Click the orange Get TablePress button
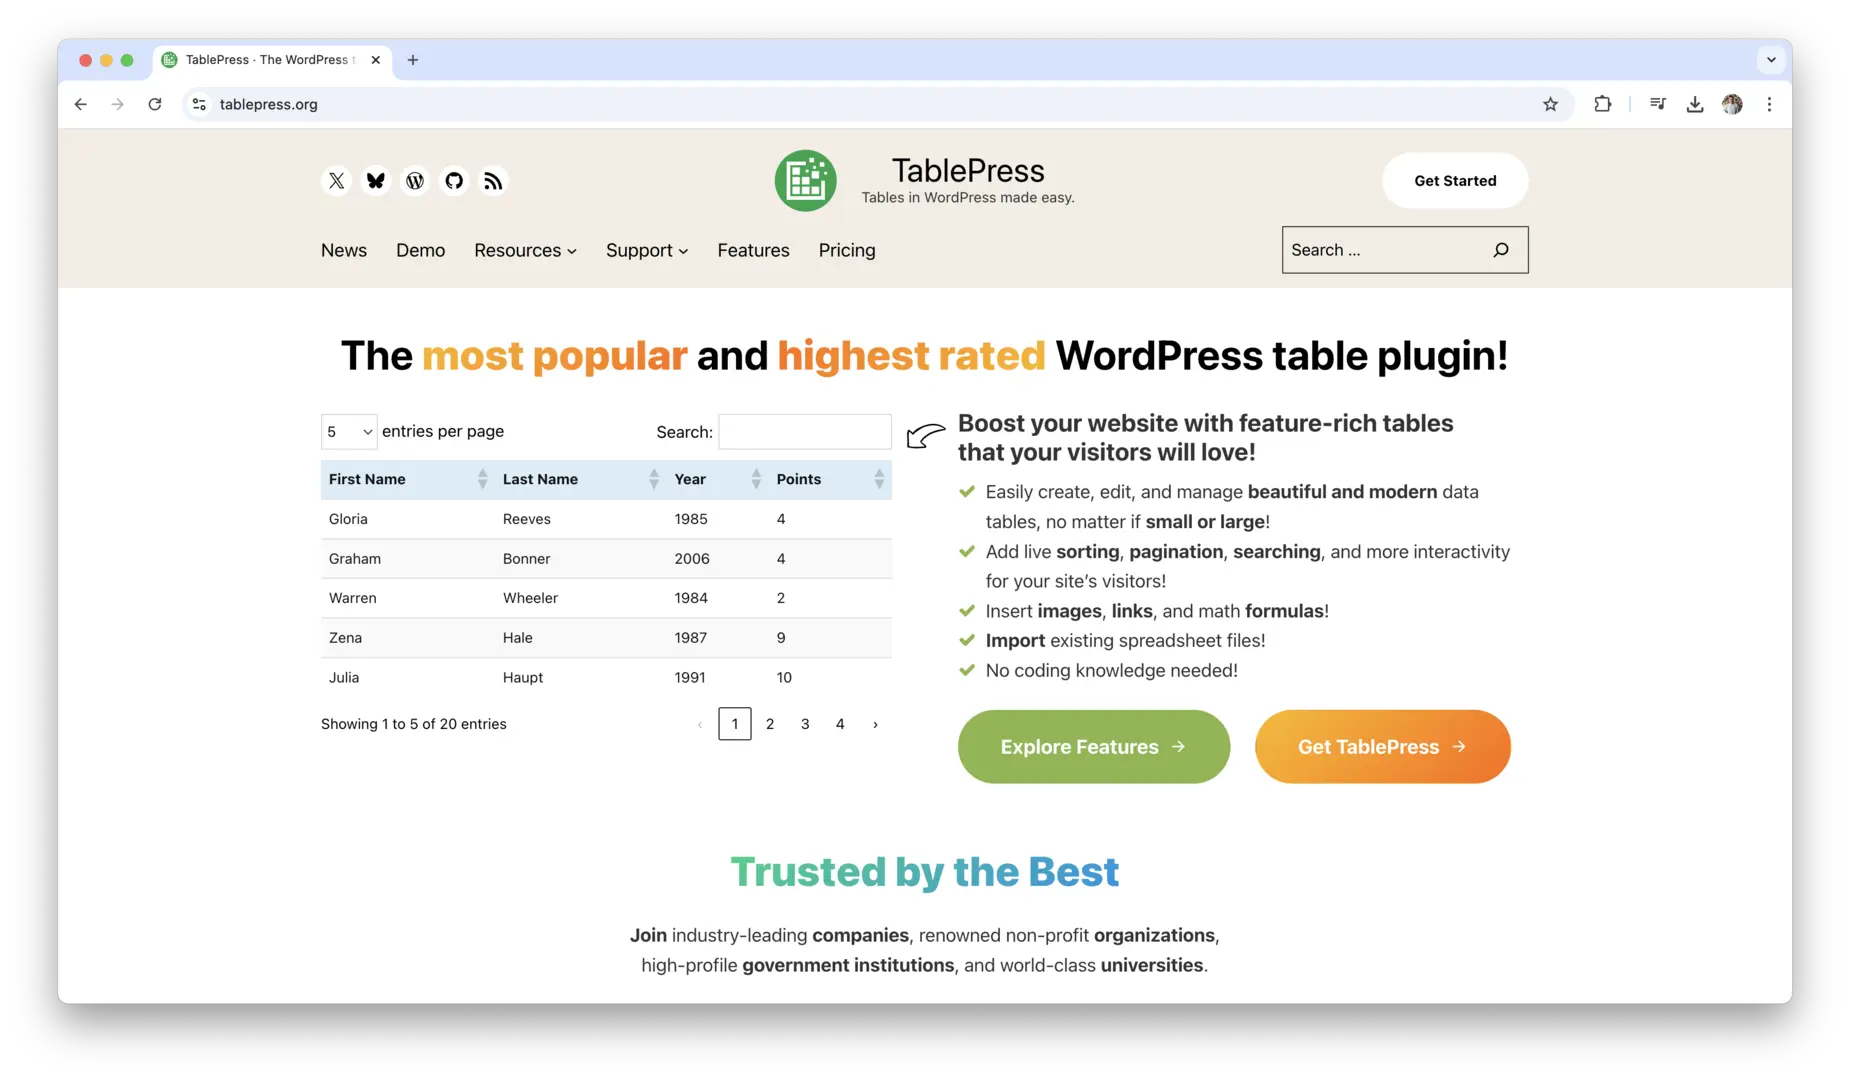Image resolution: width=1850 pixels, height=1080 pixels. click(x=1382, y=747)
